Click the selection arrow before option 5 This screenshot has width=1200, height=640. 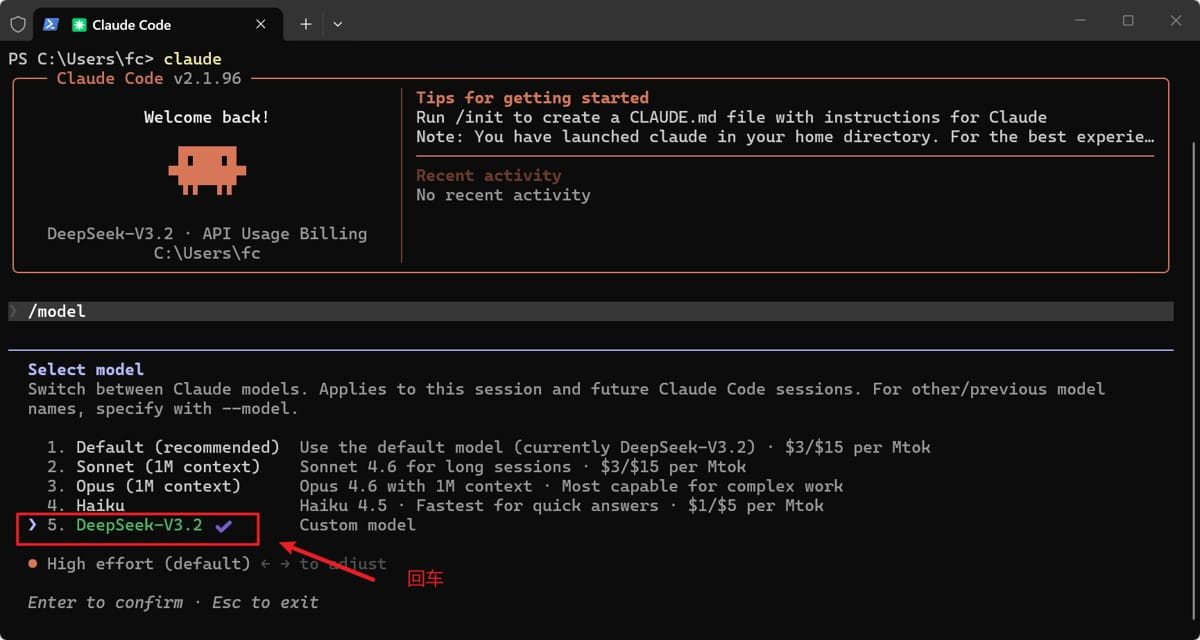point(33,525)
